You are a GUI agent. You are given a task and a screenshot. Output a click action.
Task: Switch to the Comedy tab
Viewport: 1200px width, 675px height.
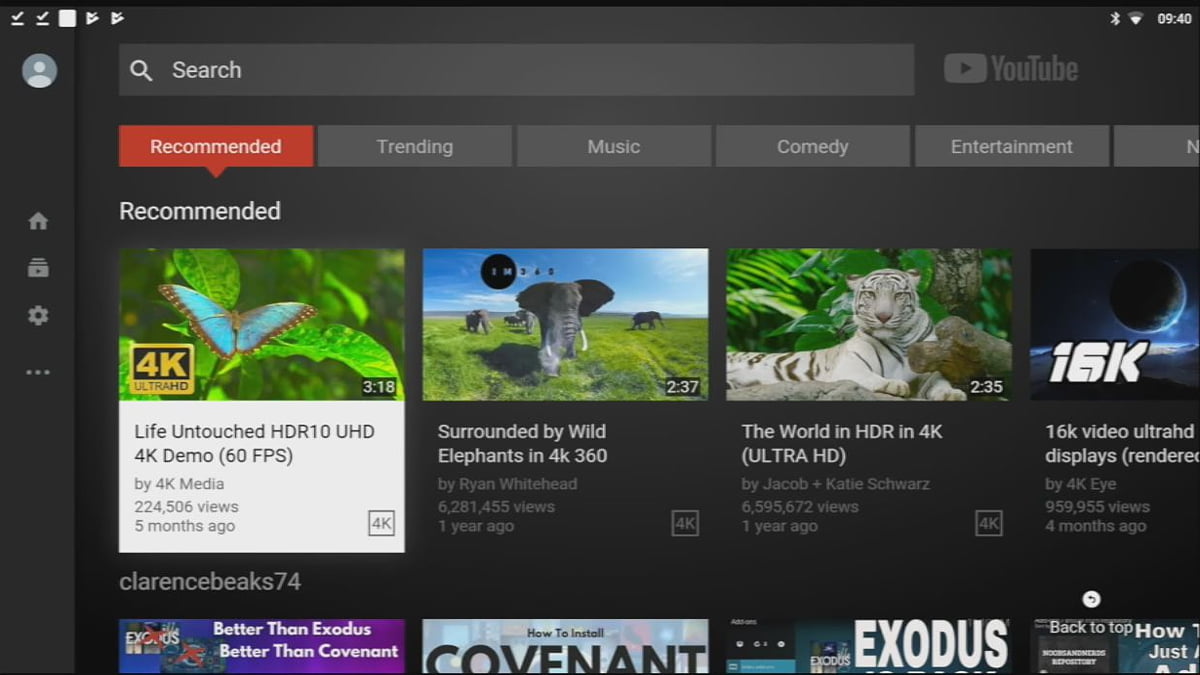(812, 146)
